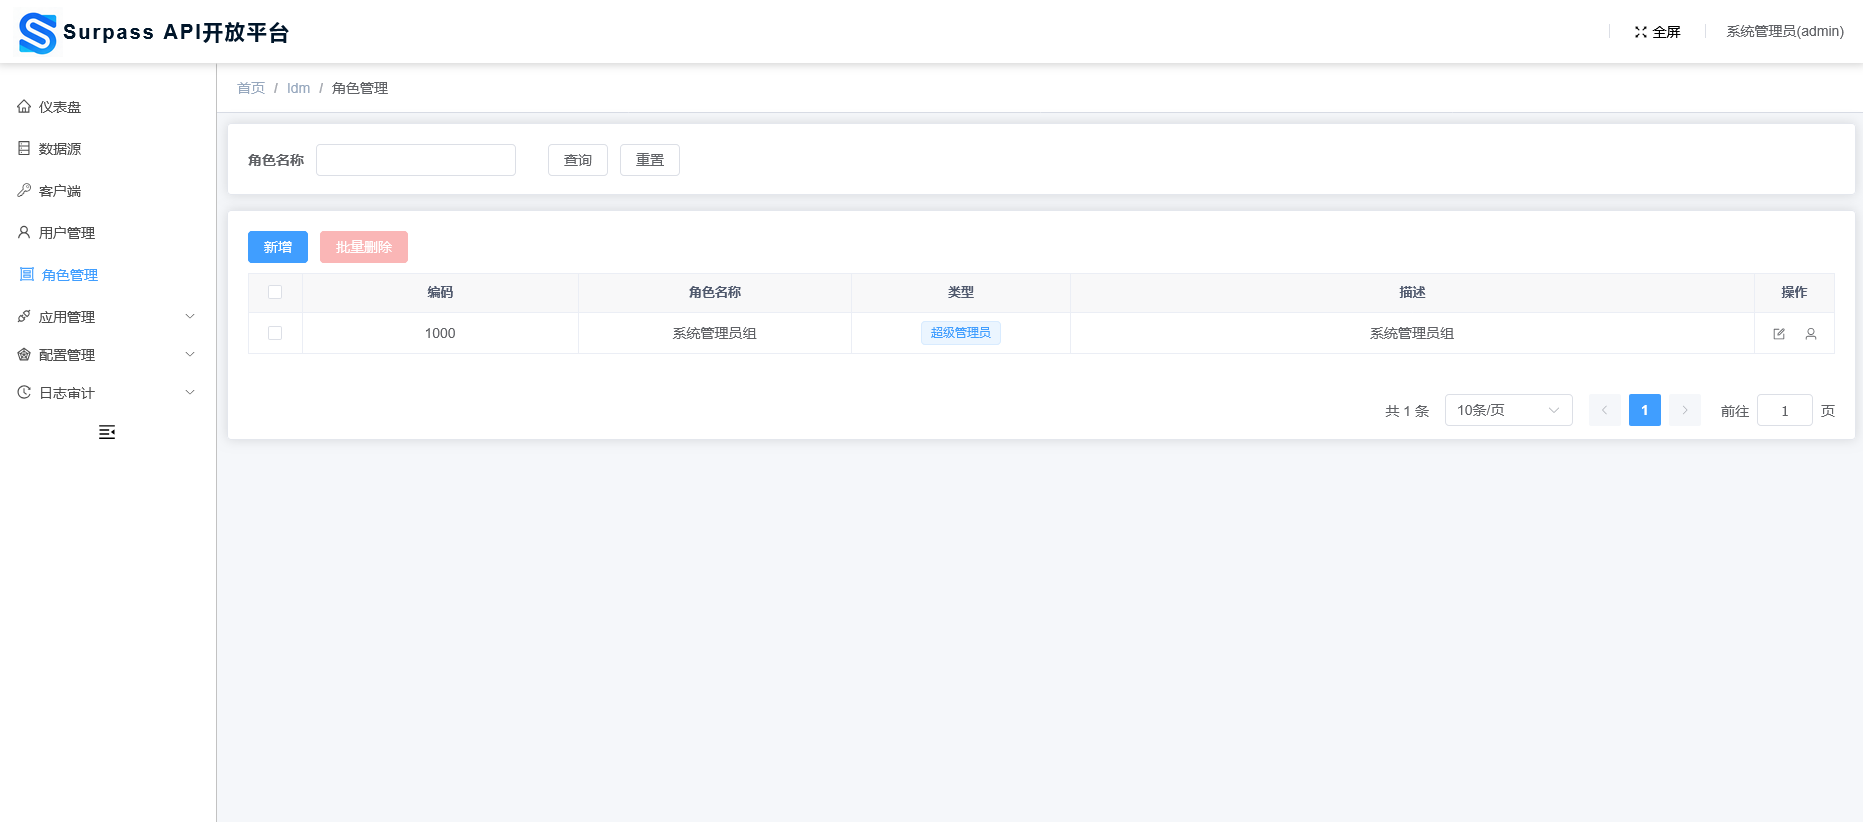Viewport: 1863px width, 822px height.
Task: Click the 客户端 key icon
Action: click(24, 190)
